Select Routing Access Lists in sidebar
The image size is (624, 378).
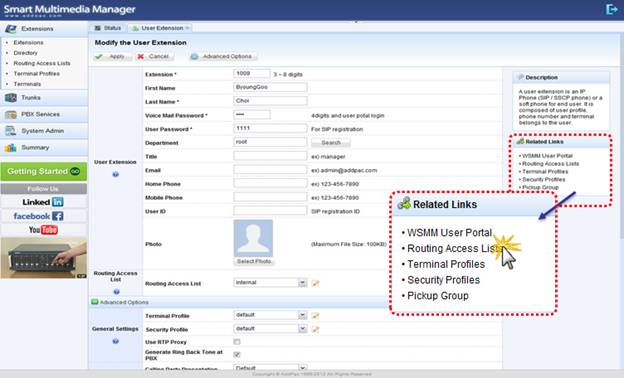coord(42,63)
